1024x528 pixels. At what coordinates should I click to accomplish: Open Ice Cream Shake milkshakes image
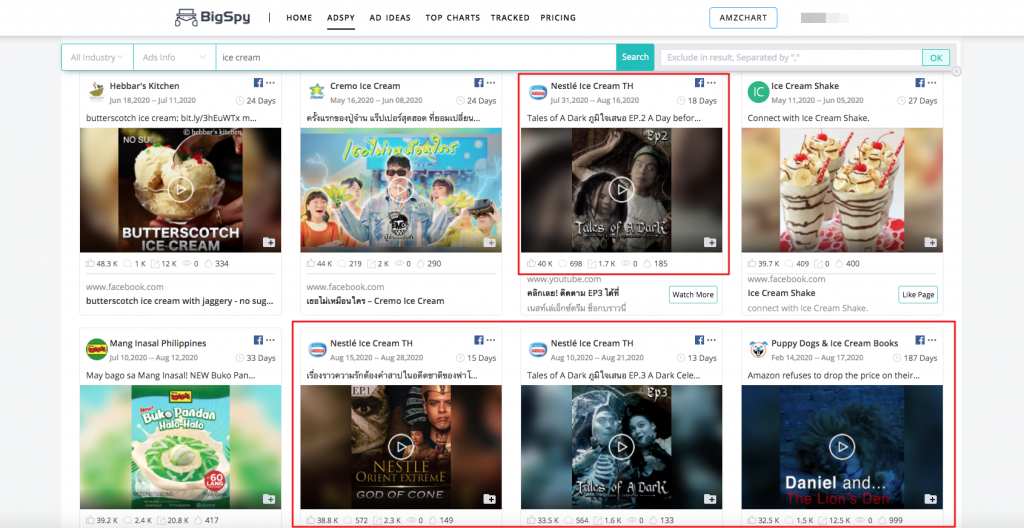click(x=842, y=190)
